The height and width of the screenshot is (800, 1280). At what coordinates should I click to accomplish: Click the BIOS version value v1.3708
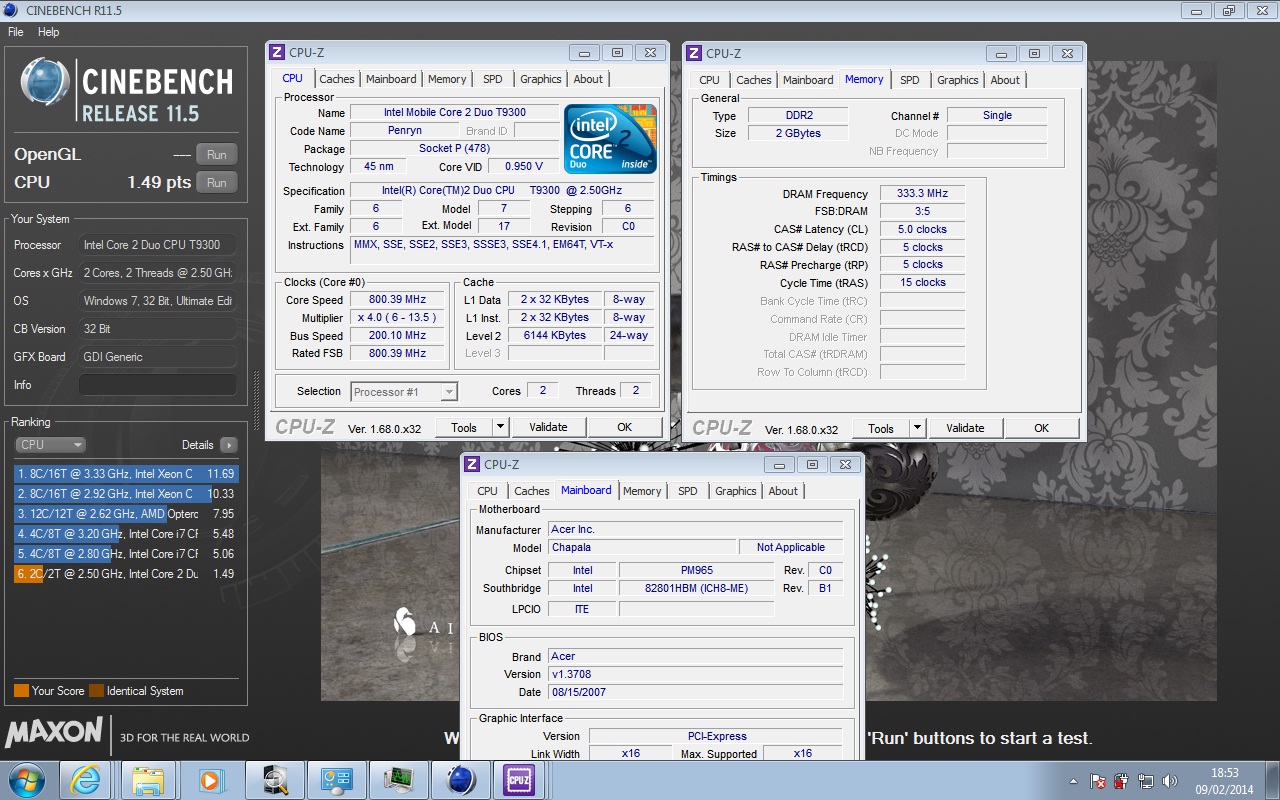(x=695, y=675)
